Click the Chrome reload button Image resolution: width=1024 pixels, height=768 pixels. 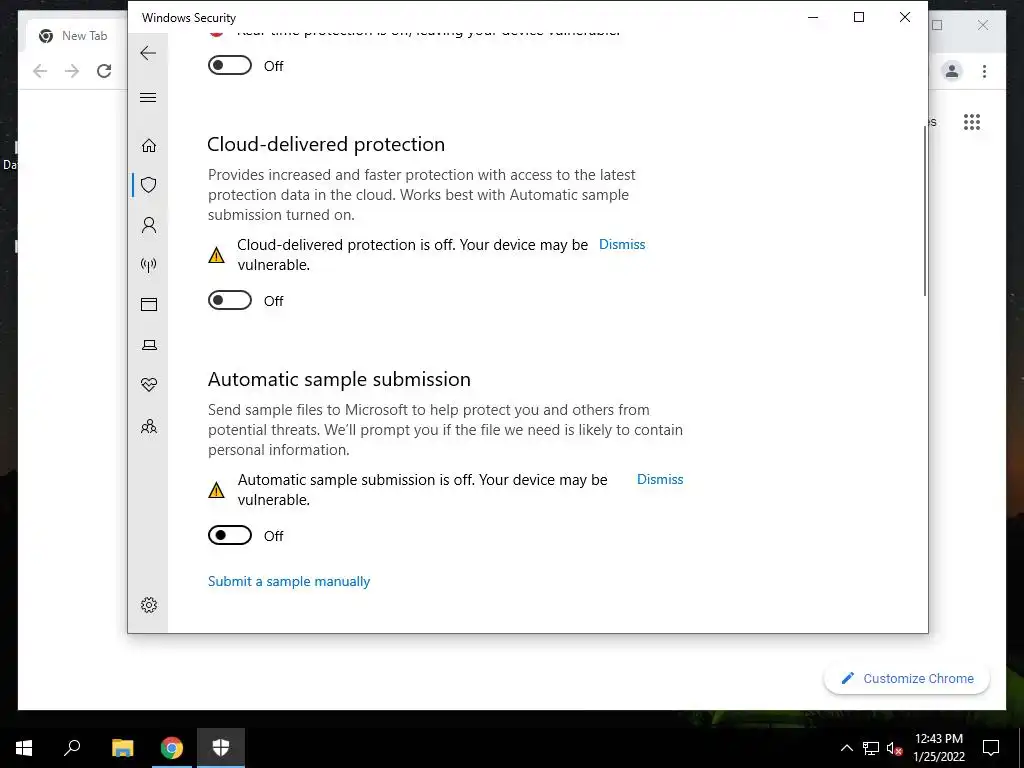pyautogui.click(x=104, y=71)
